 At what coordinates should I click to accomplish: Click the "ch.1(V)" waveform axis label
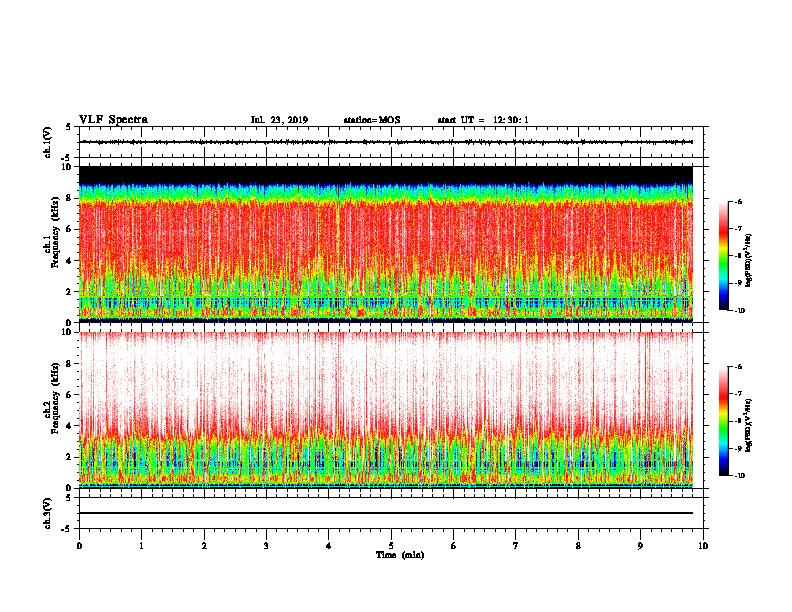(x=47, y=142)
